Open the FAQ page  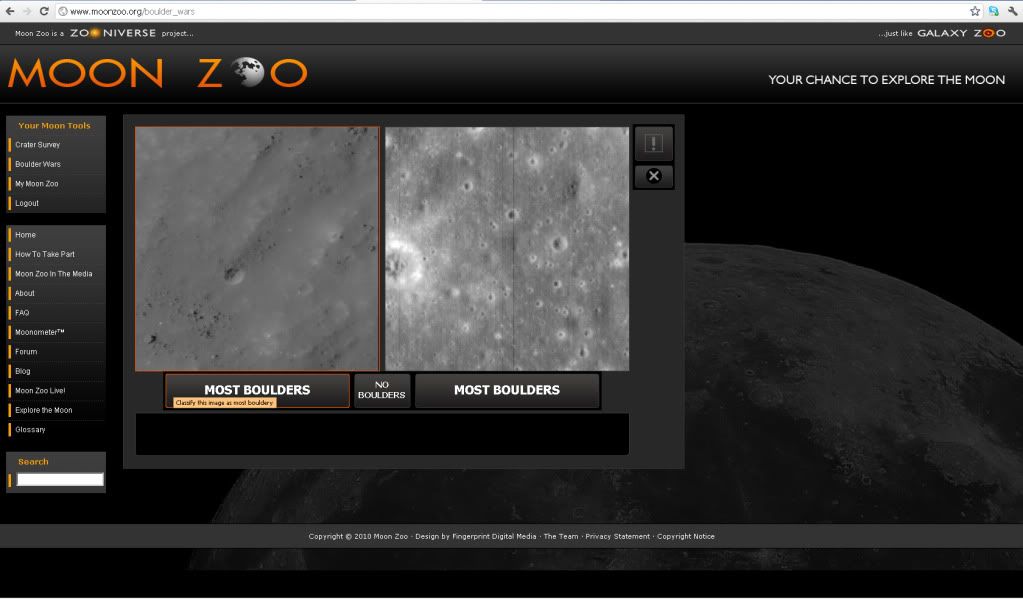(x=22, y=313)
